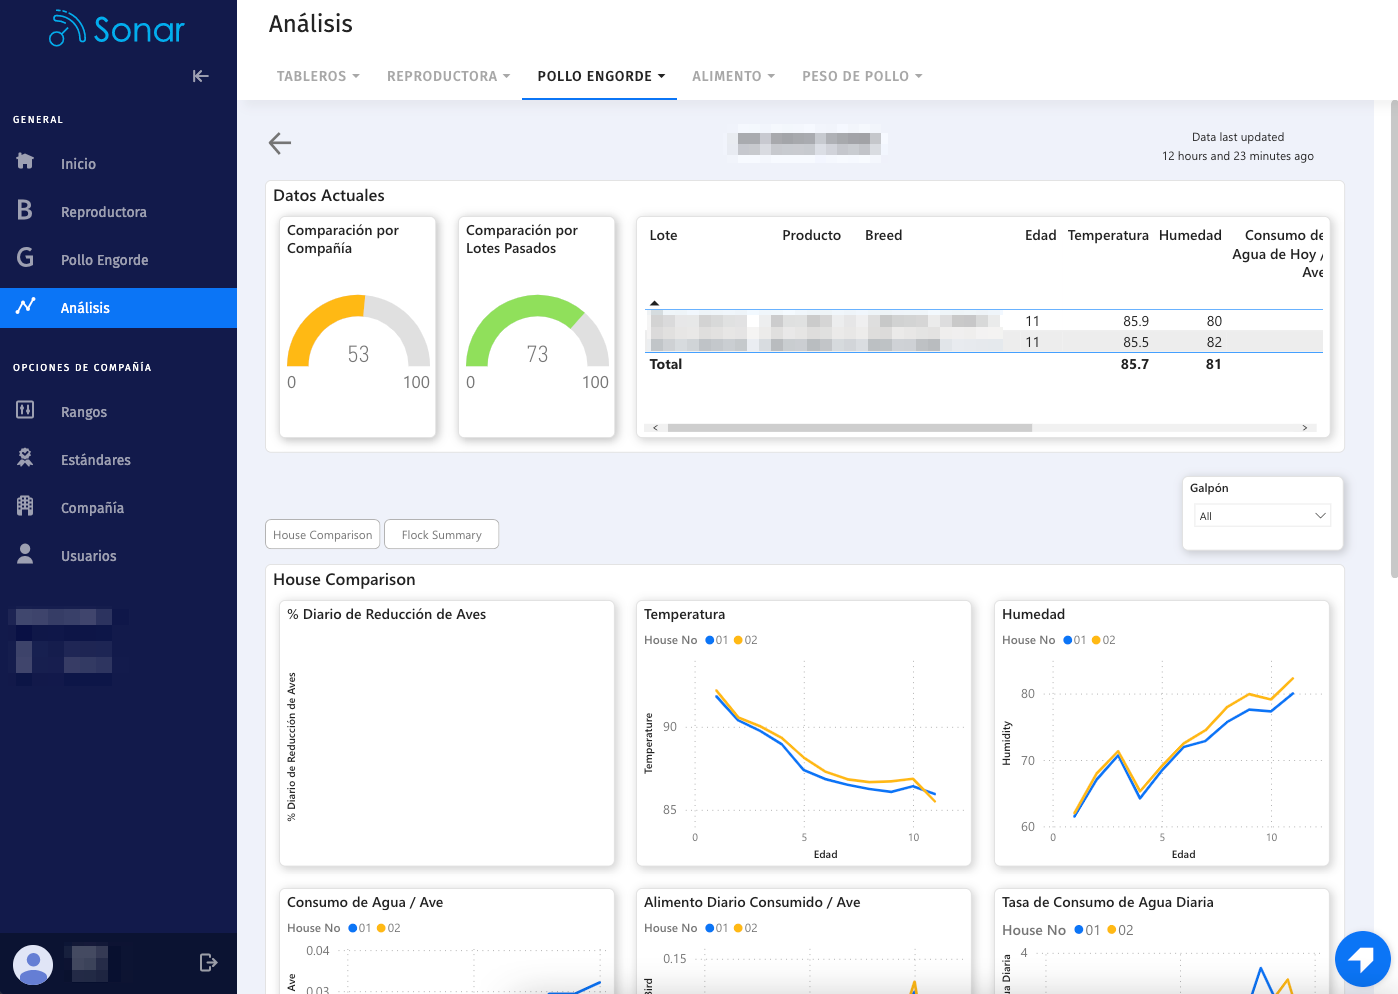Expand the TABLEROS dropdown
This screenshot has width=1398, height=994.
point(317,76)
